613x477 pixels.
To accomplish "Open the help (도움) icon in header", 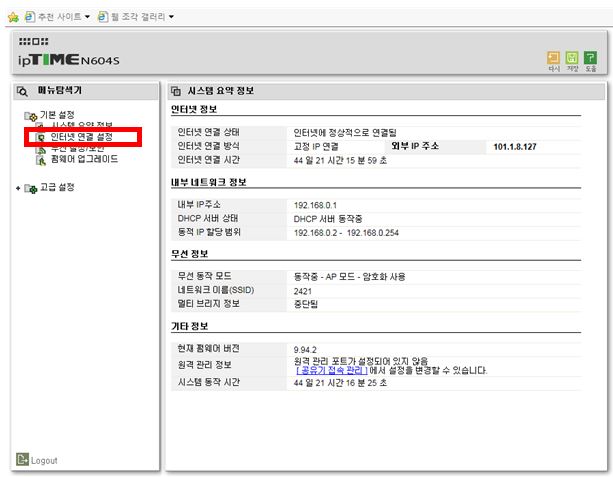I will 591,59.
